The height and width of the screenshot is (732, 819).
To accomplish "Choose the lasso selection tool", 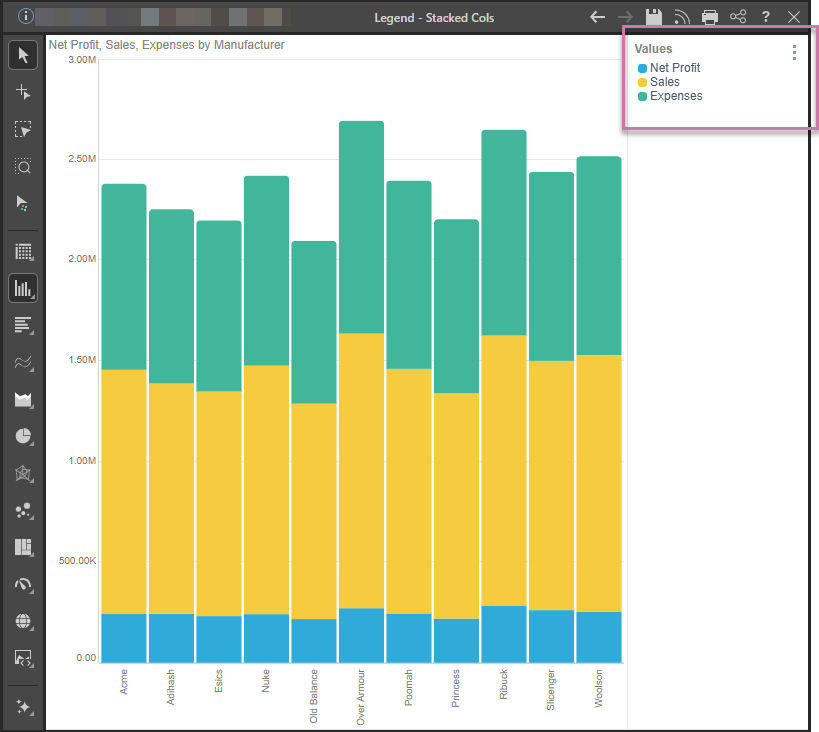I will click(x=23, y=129).
